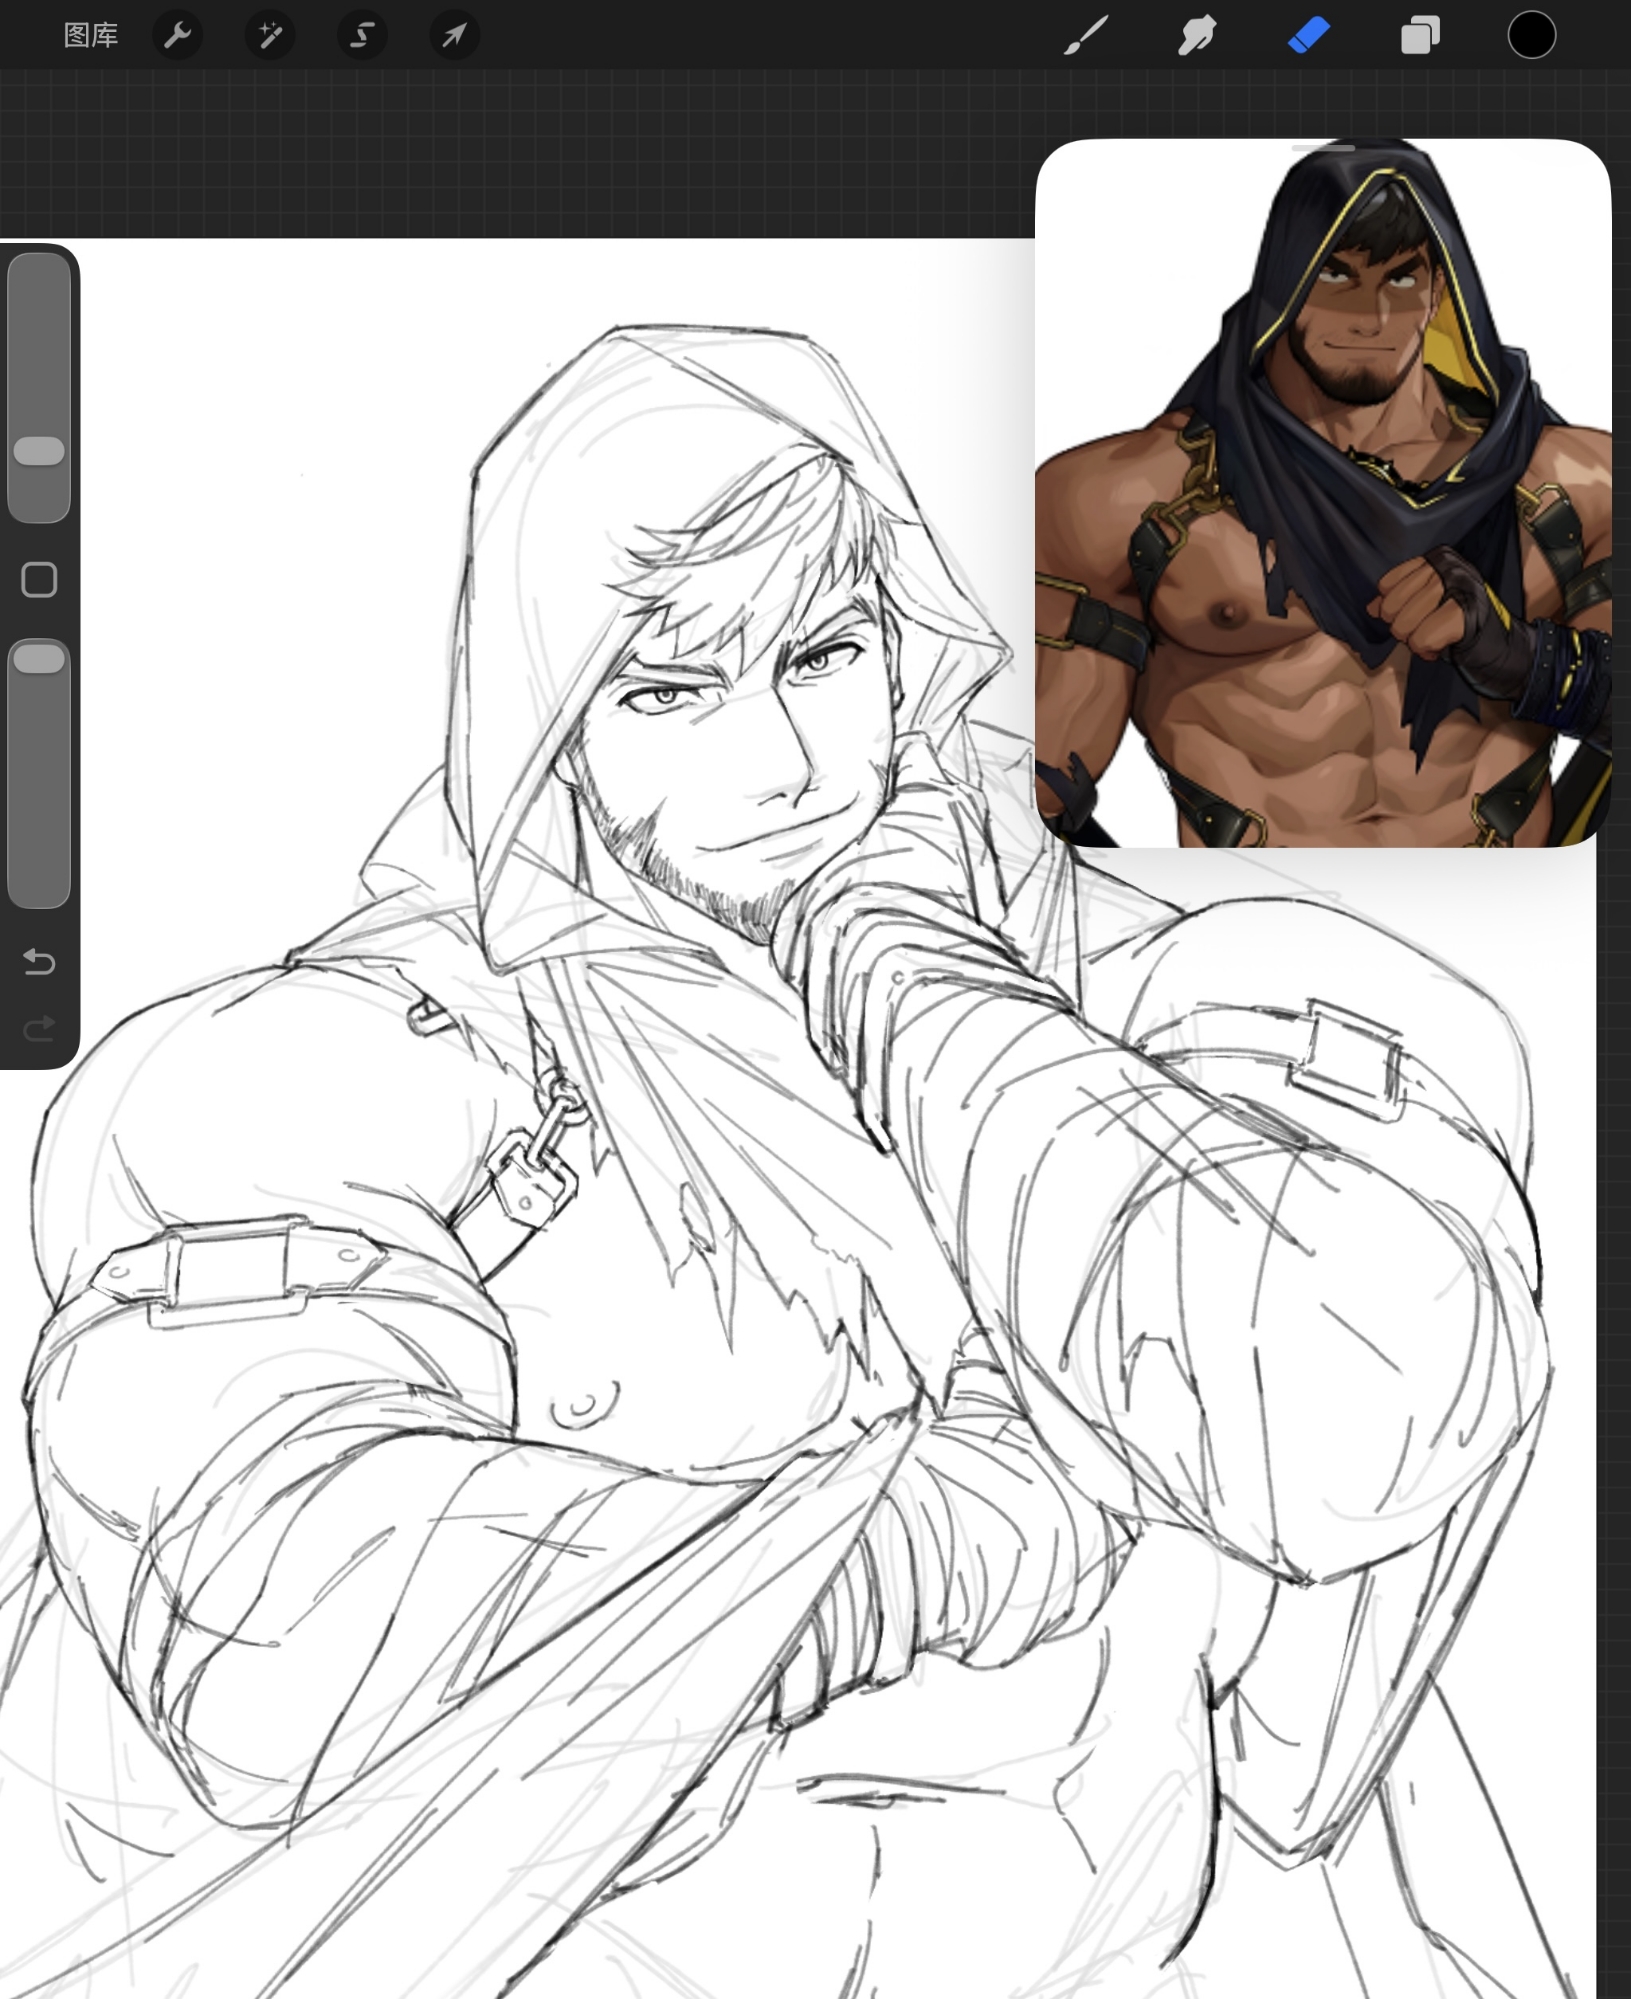1631x1999 pixels.
Task: Open the Actions wrench menu
Action: point(178,36)
